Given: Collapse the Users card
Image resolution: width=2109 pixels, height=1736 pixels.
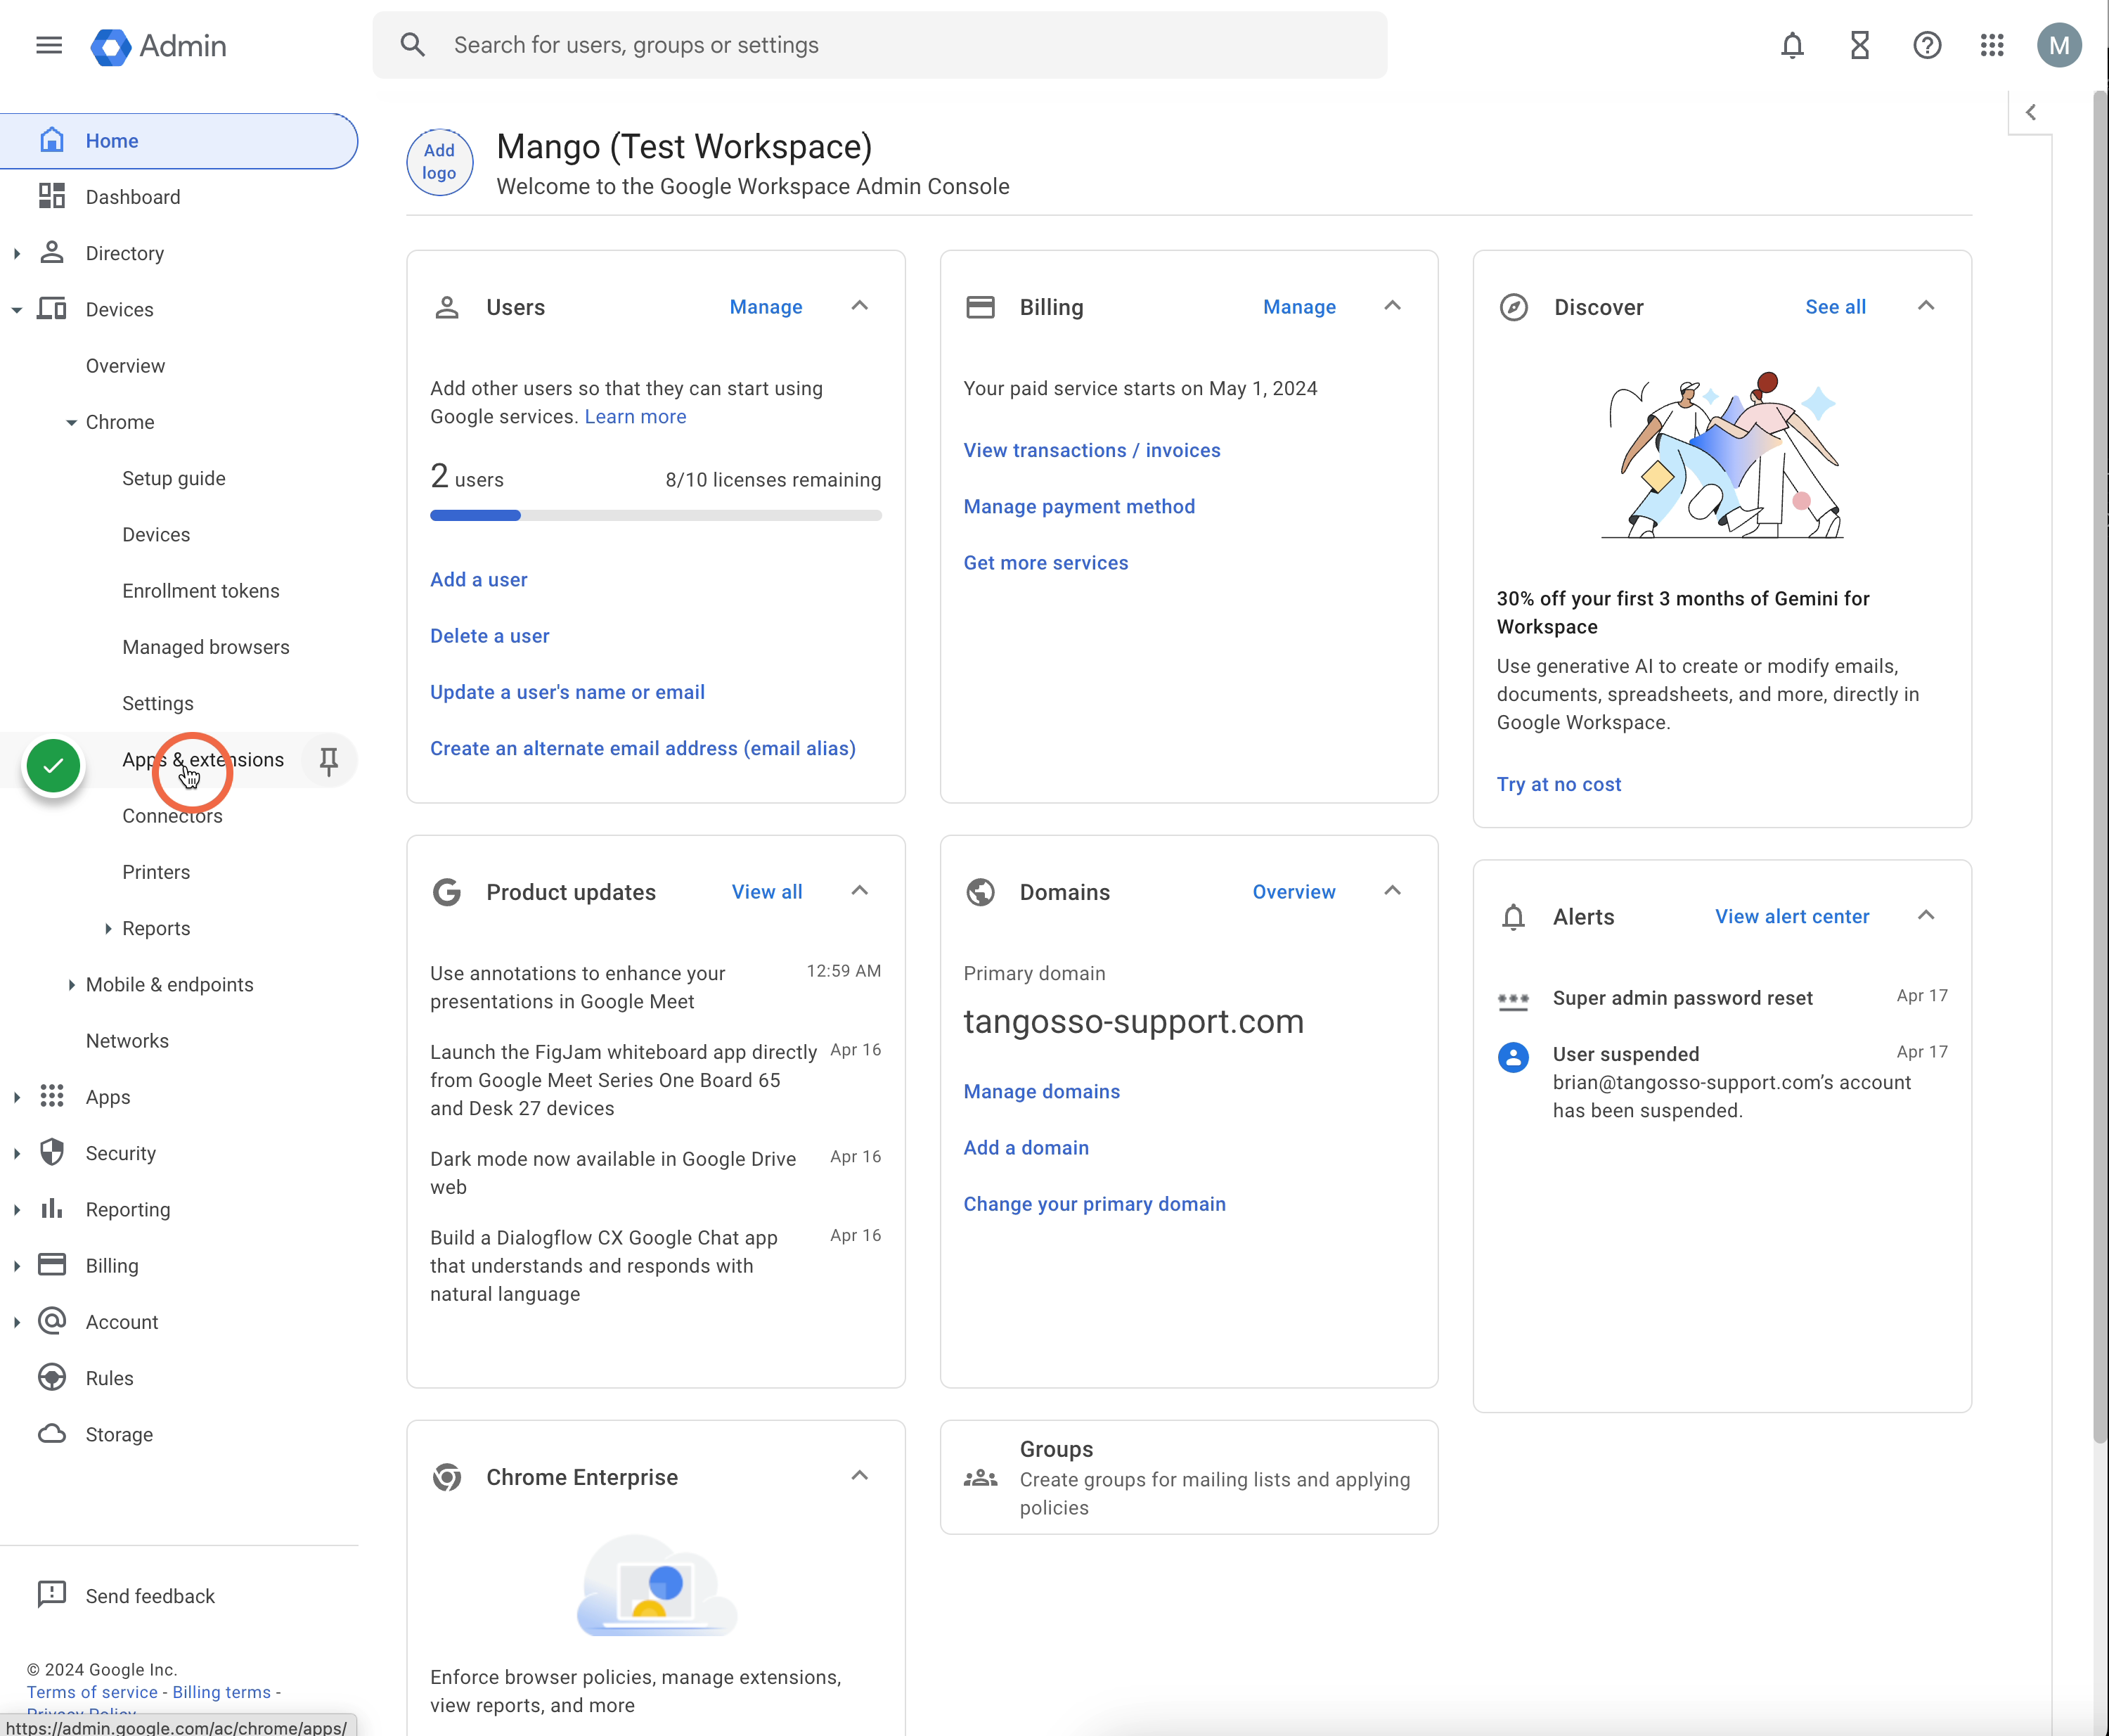Looking at the screenshot, I should click(x=859, y=306).
